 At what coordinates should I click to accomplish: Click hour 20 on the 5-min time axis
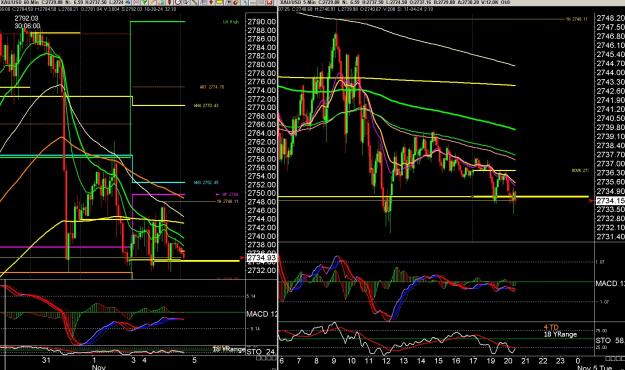pos(508,361)
